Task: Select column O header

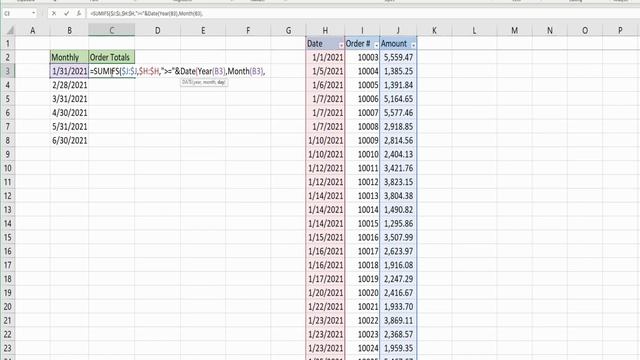Action: tap(585, 30)
